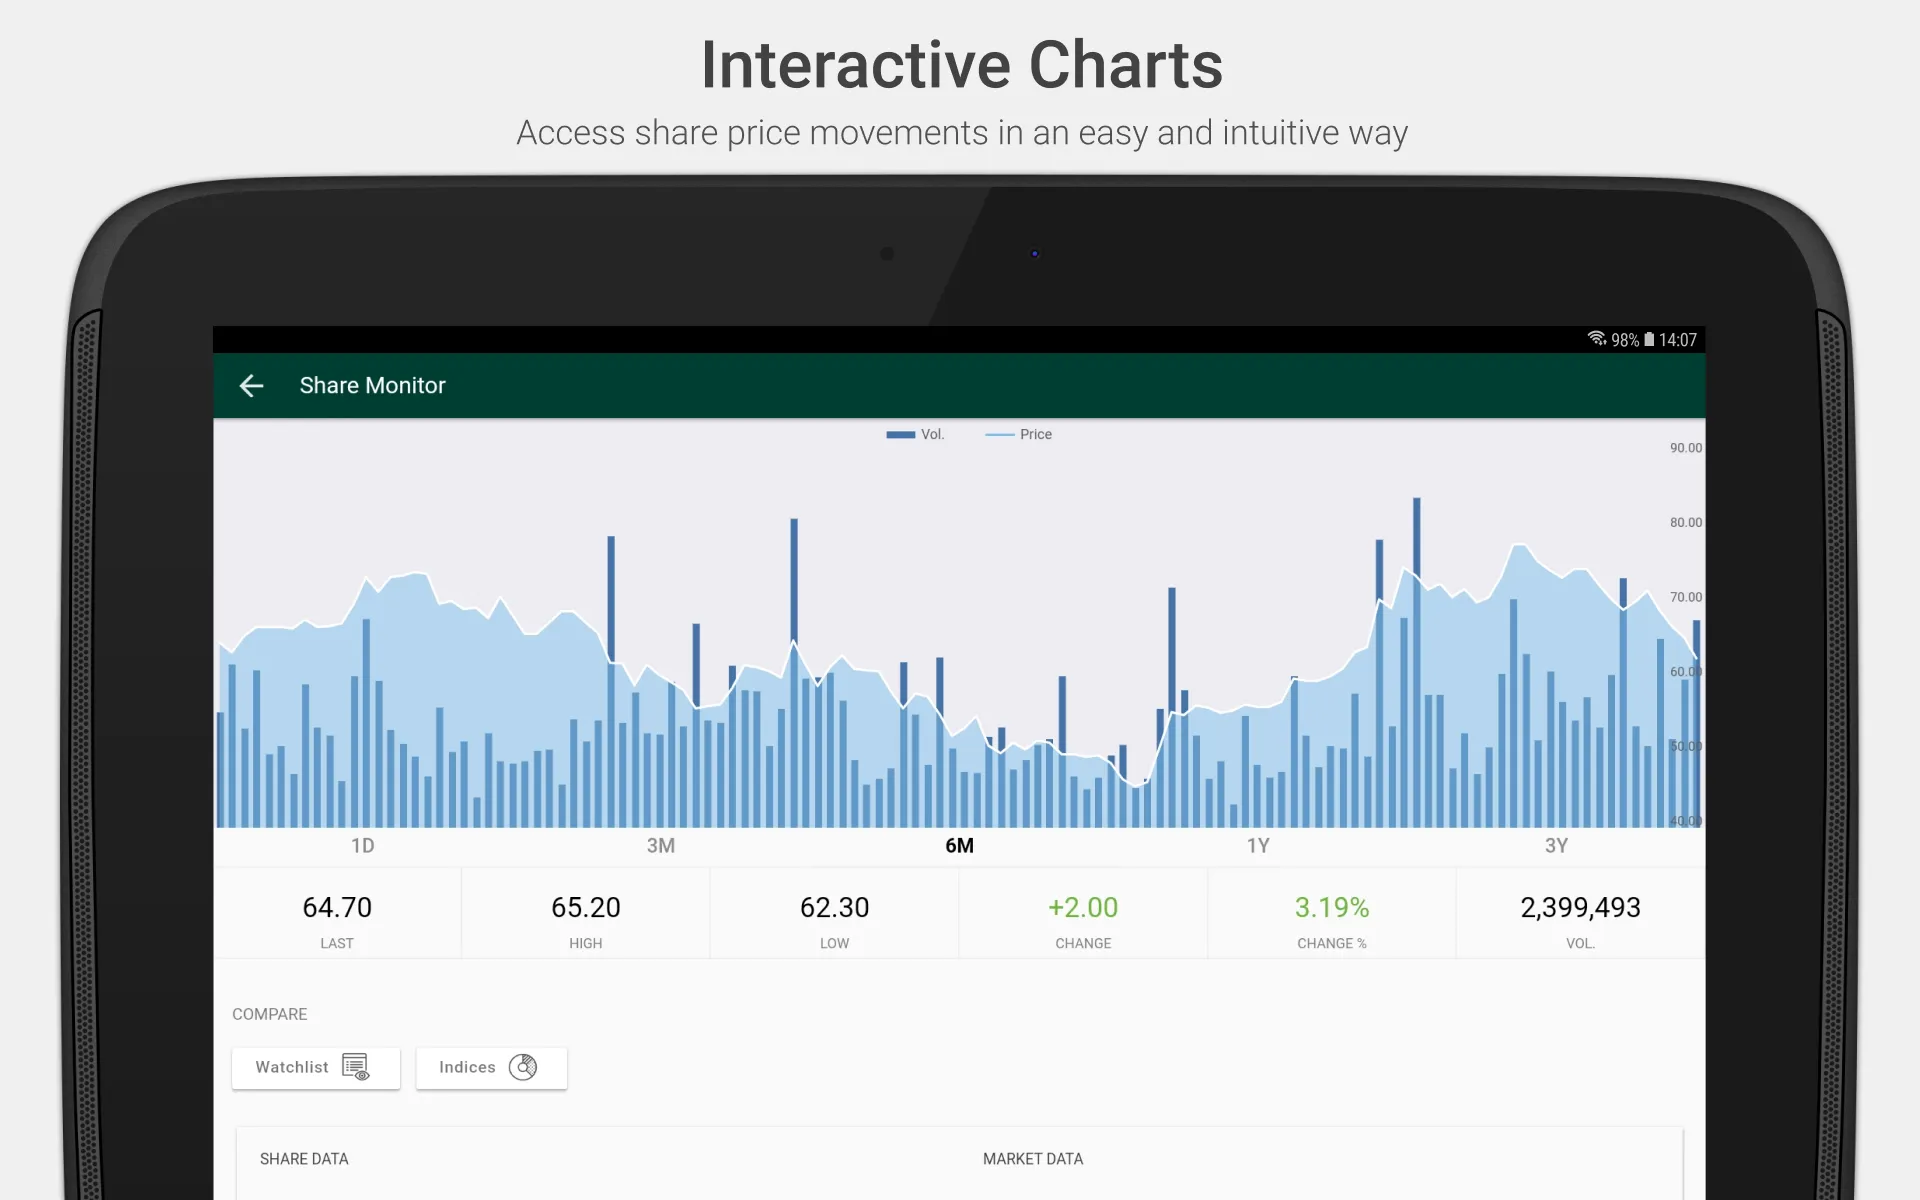Viewport: 1920px width, 1200px height.
Task: Click the 70.00 axis label
Action: 1685,597
